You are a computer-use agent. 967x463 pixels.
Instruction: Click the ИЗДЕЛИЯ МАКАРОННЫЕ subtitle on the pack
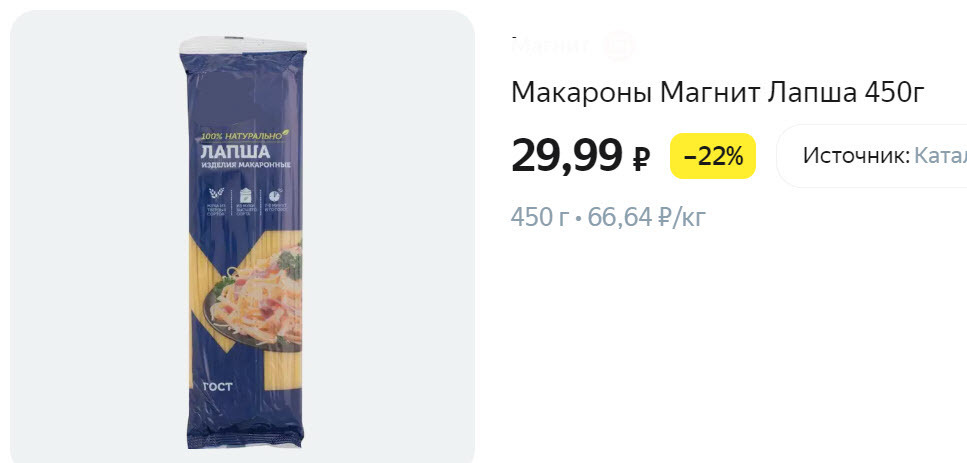(x=246, y=166)
